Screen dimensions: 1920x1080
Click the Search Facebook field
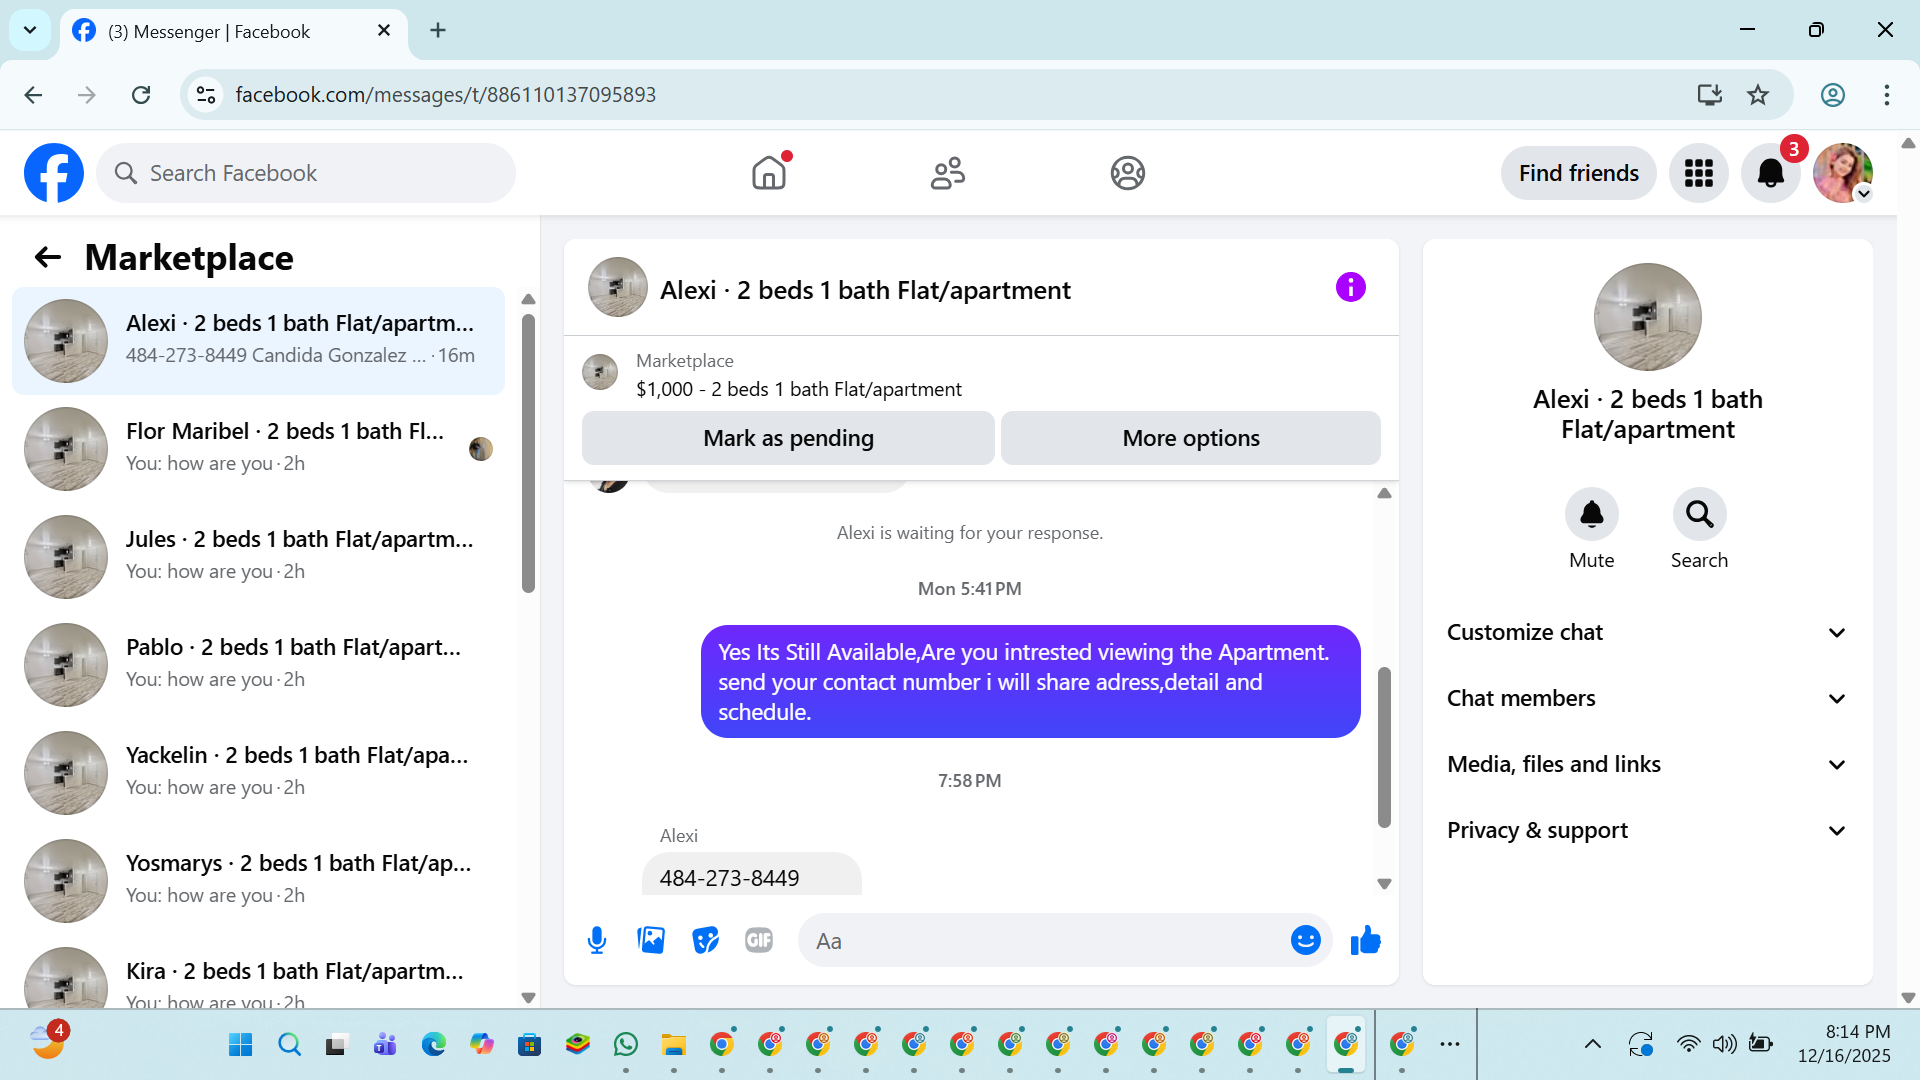(x=306, y=173)
